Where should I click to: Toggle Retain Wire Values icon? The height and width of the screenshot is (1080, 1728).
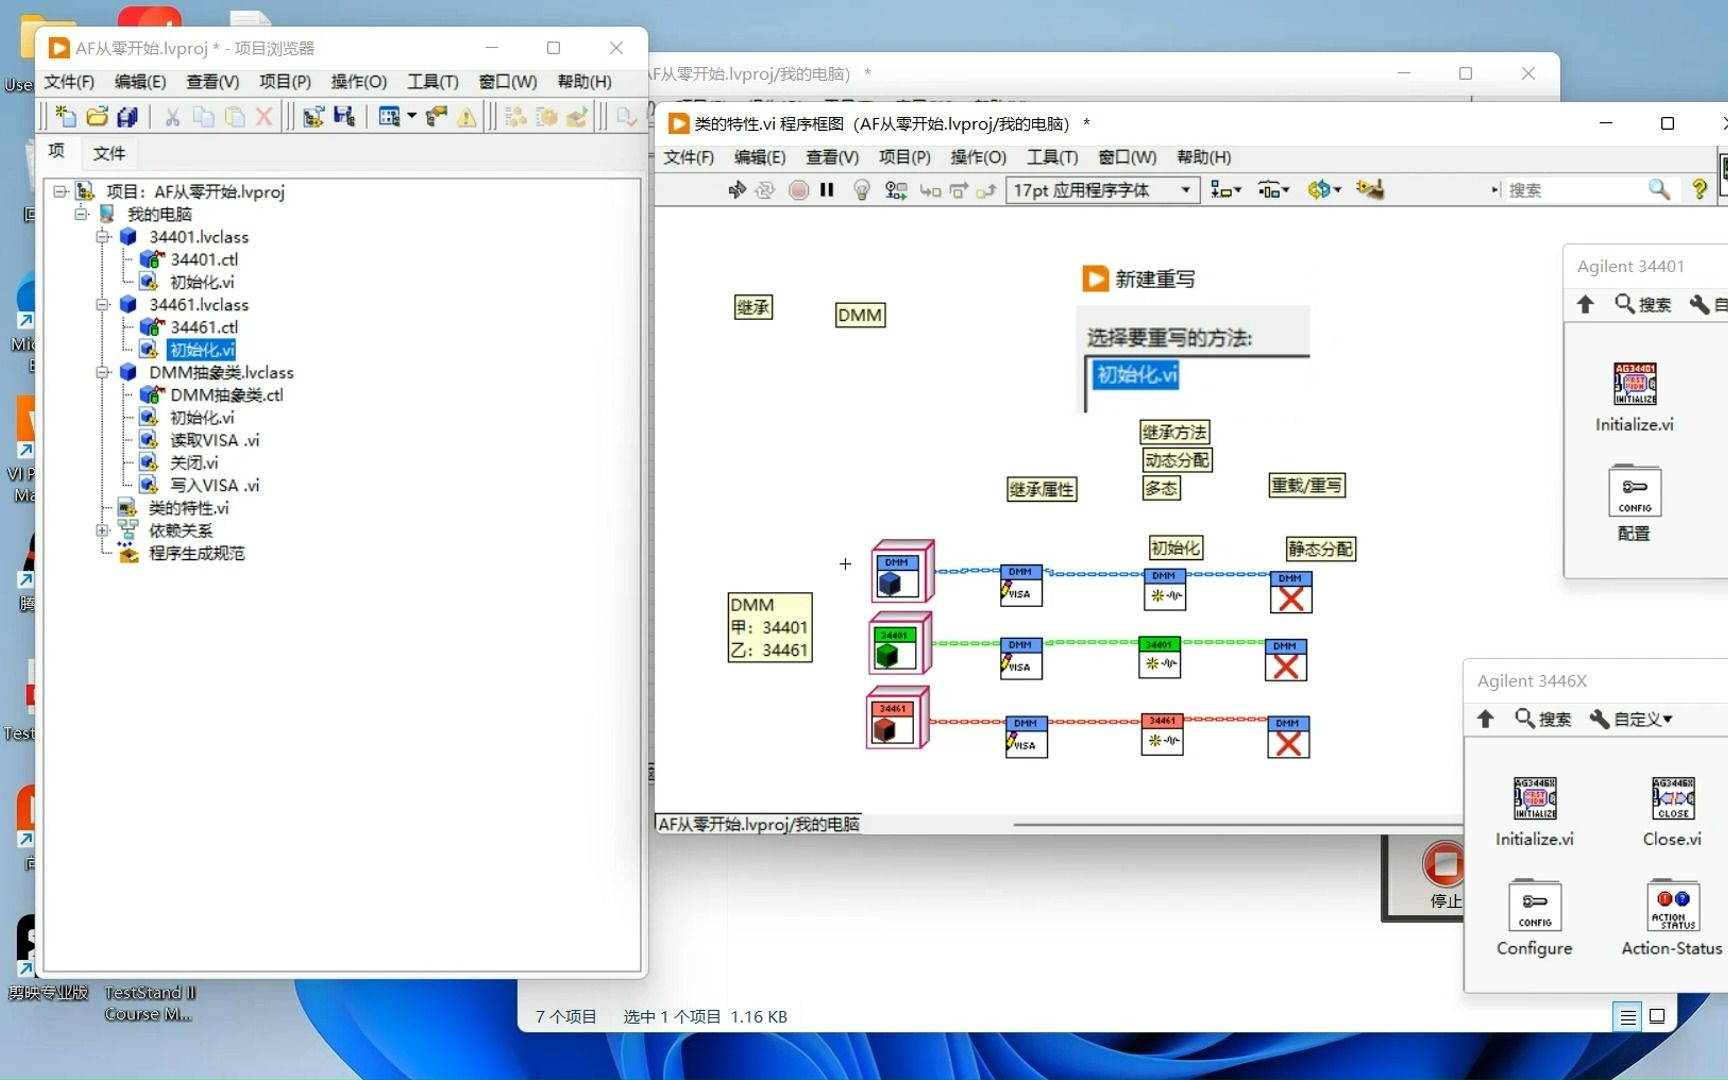[896, 190]
